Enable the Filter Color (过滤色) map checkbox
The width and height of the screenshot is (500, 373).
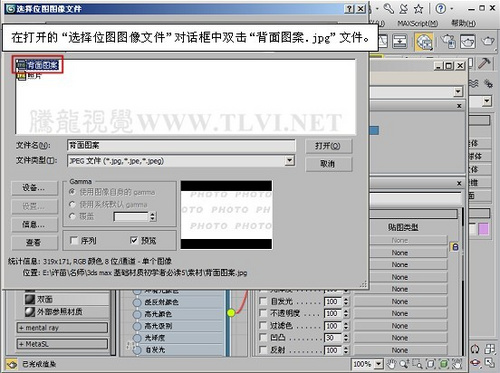point(263,325)
